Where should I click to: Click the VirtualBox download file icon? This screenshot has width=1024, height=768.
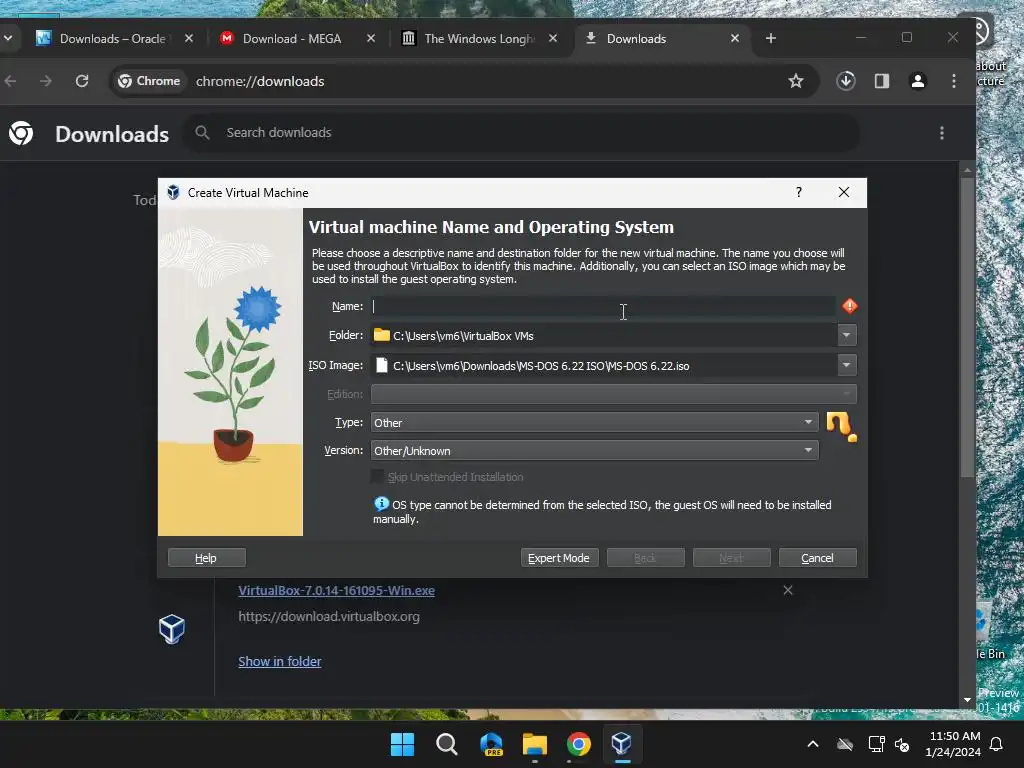click(172, 629)
